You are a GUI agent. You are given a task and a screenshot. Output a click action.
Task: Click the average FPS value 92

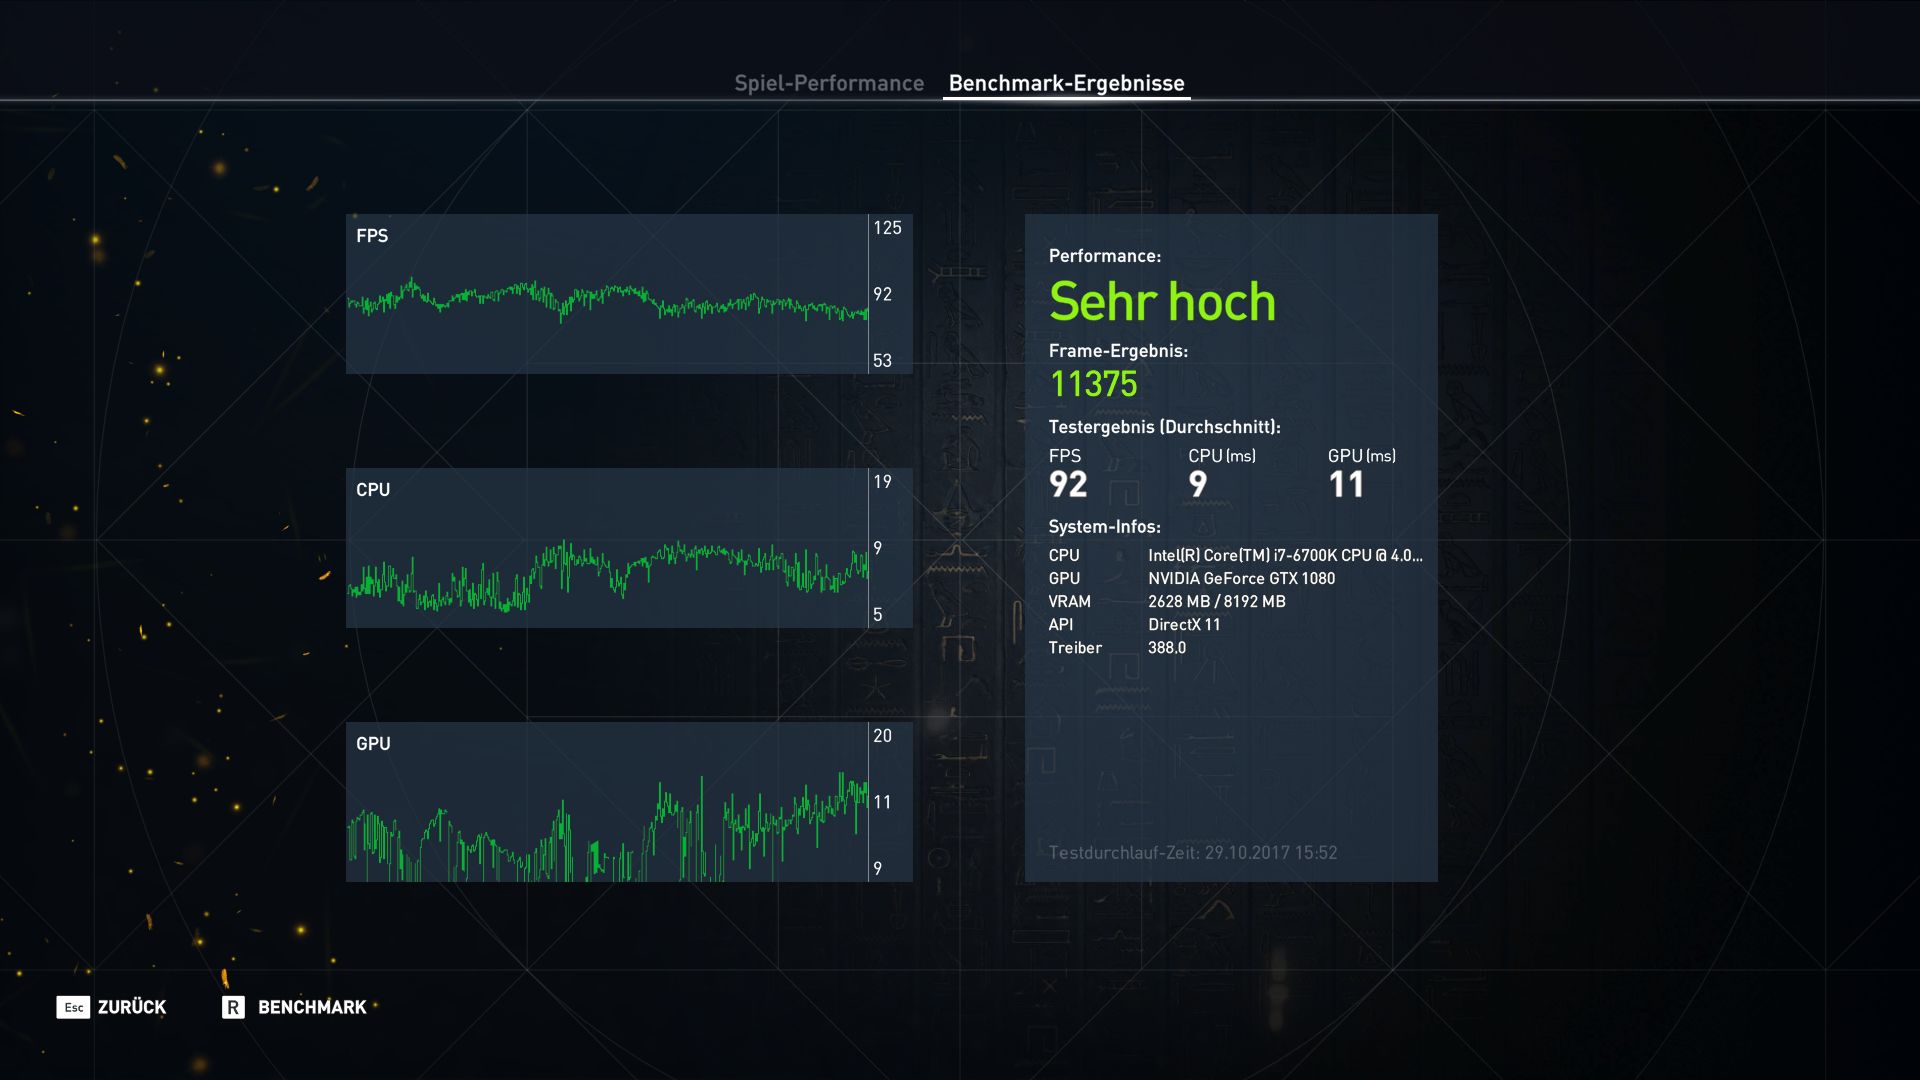click(x=1068, y=485)
